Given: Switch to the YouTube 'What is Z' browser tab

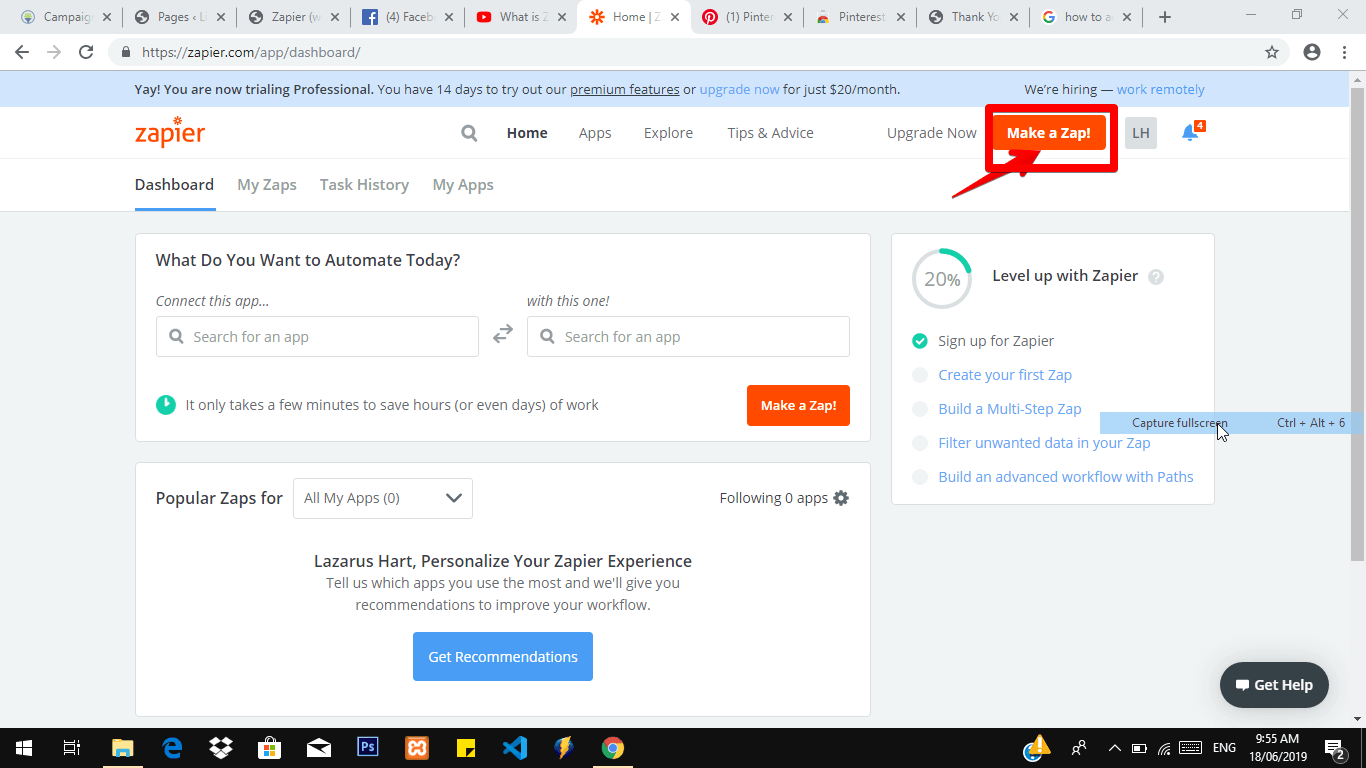Looking at the screenshot, I should (520, 17).
